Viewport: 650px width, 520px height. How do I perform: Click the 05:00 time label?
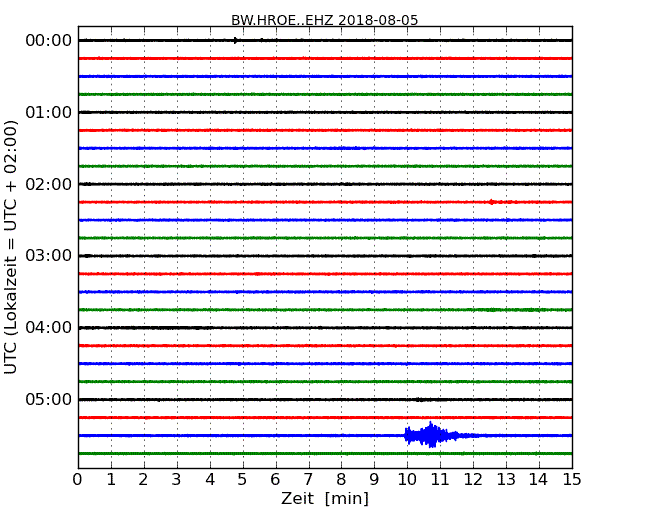(x=49, y=399)
